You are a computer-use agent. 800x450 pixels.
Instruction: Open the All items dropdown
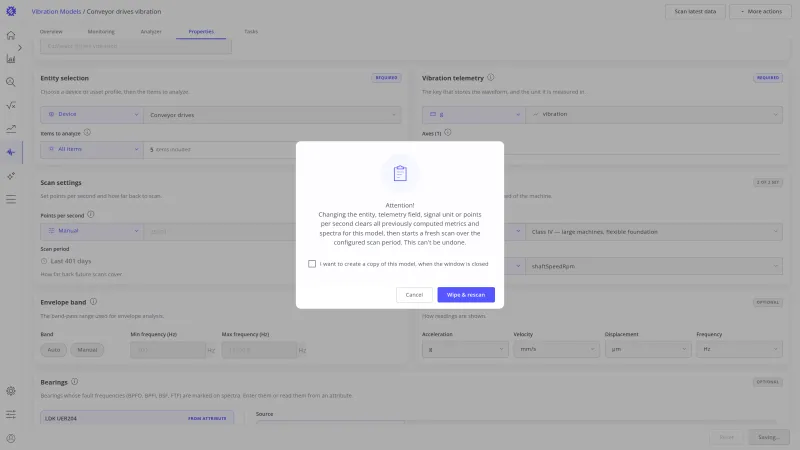92,149
